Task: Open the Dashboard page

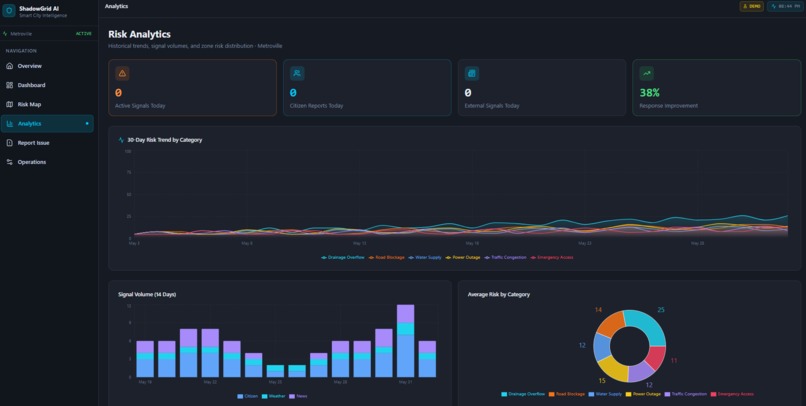Action: click(x=47, y=85)
